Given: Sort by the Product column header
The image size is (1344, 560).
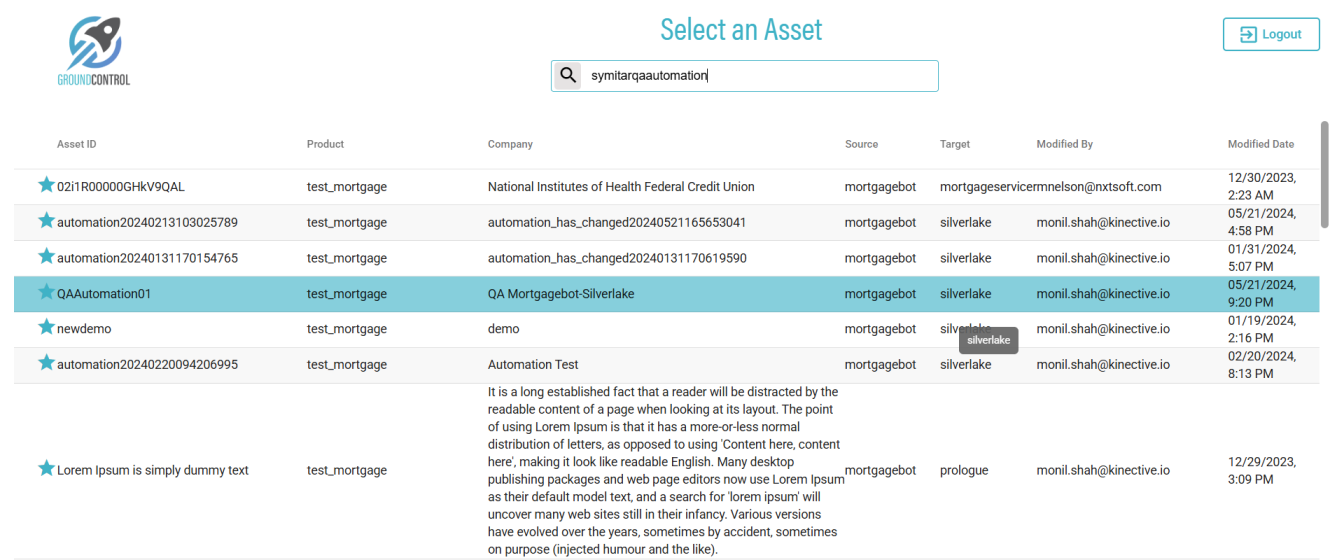Looking at the screenshot, I should 325,144.
